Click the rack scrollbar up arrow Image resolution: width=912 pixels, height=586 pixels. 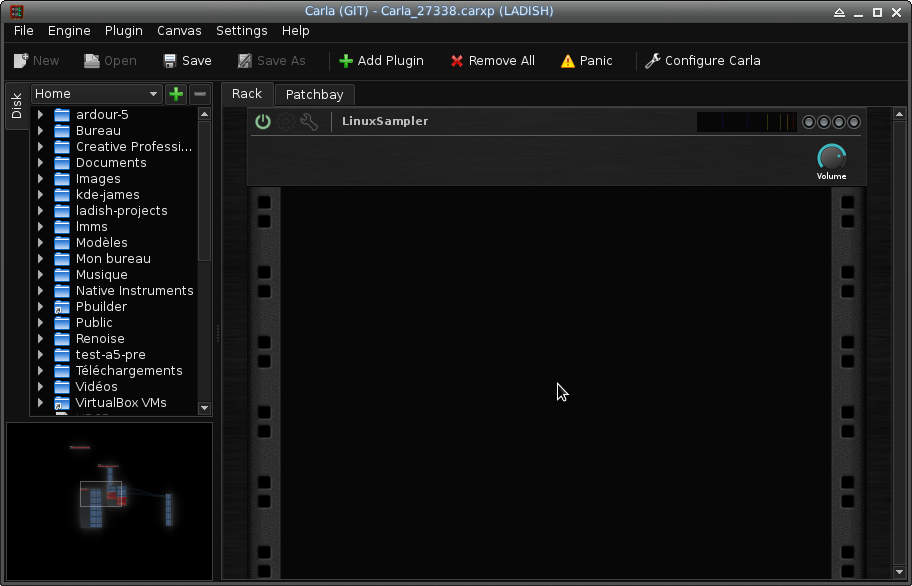tap(899, 114)
